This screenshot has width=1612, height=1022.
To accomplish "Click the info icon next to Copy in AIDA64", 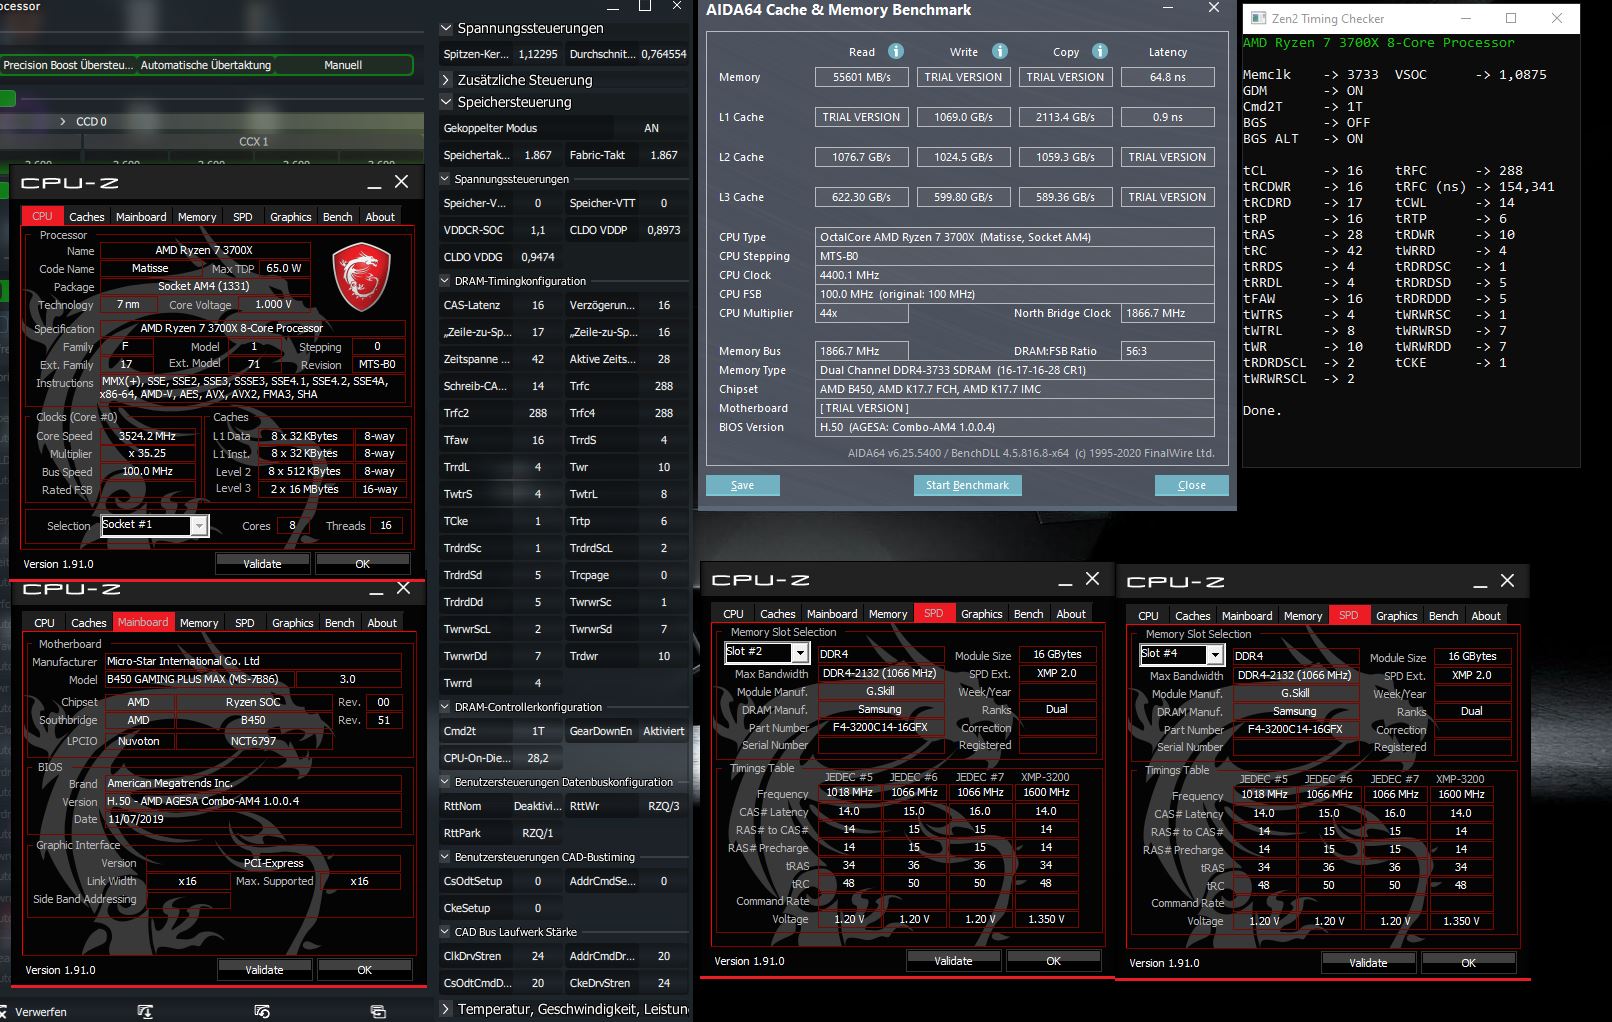I will tap(1100, 51).
